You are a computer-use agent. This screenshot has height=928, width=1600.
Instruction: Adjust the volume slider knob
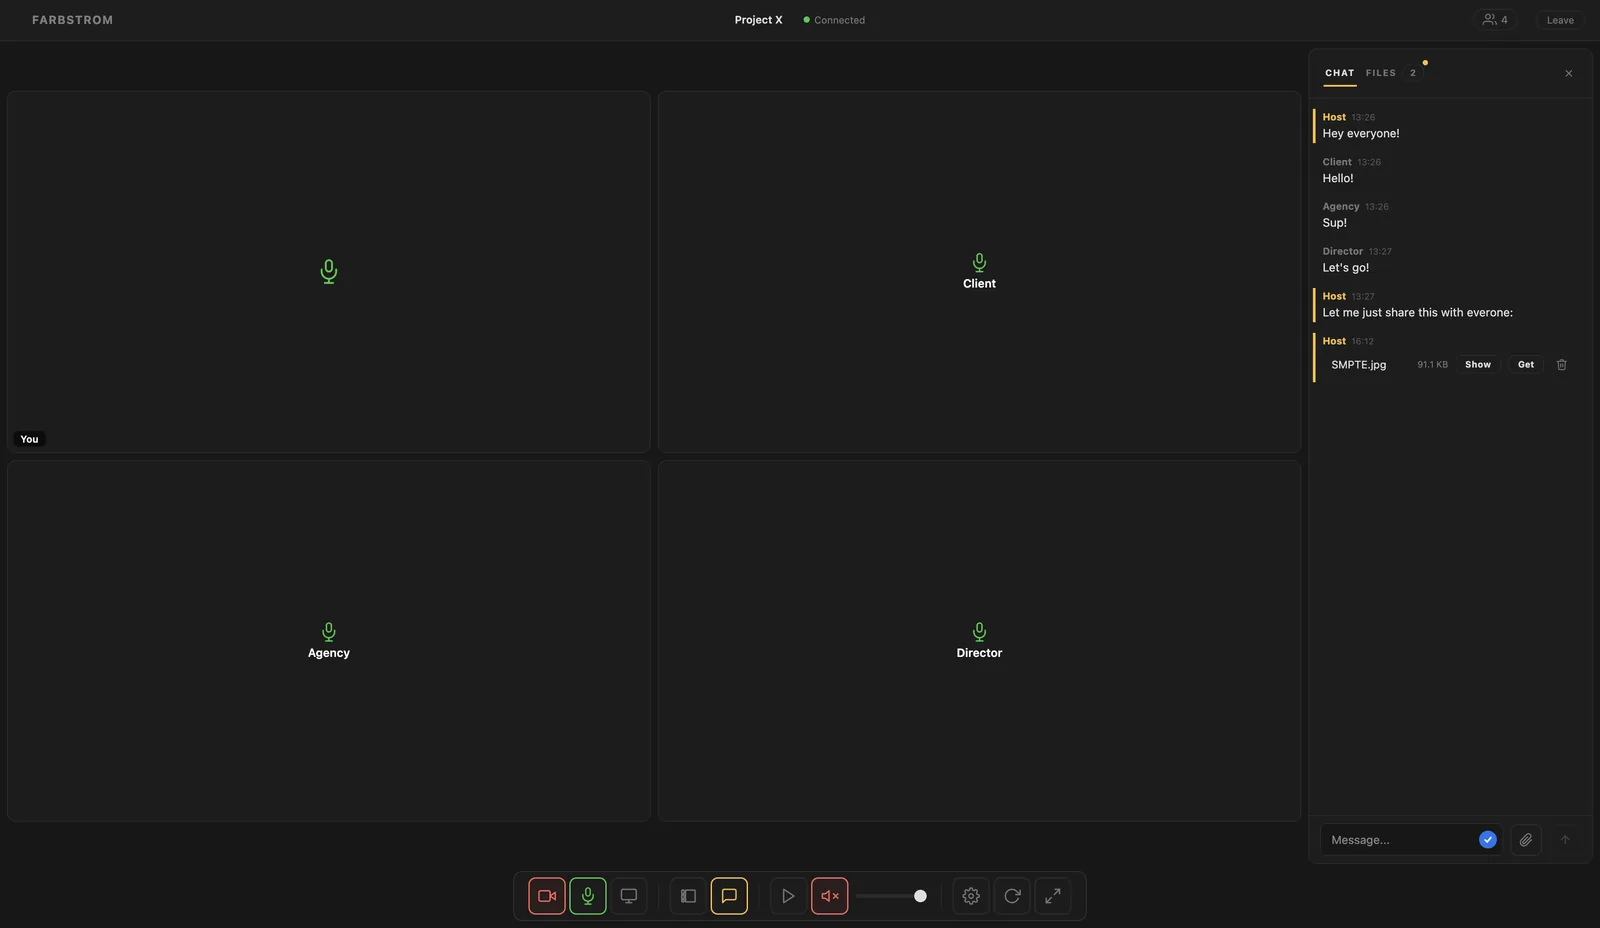tap(920, 896)
